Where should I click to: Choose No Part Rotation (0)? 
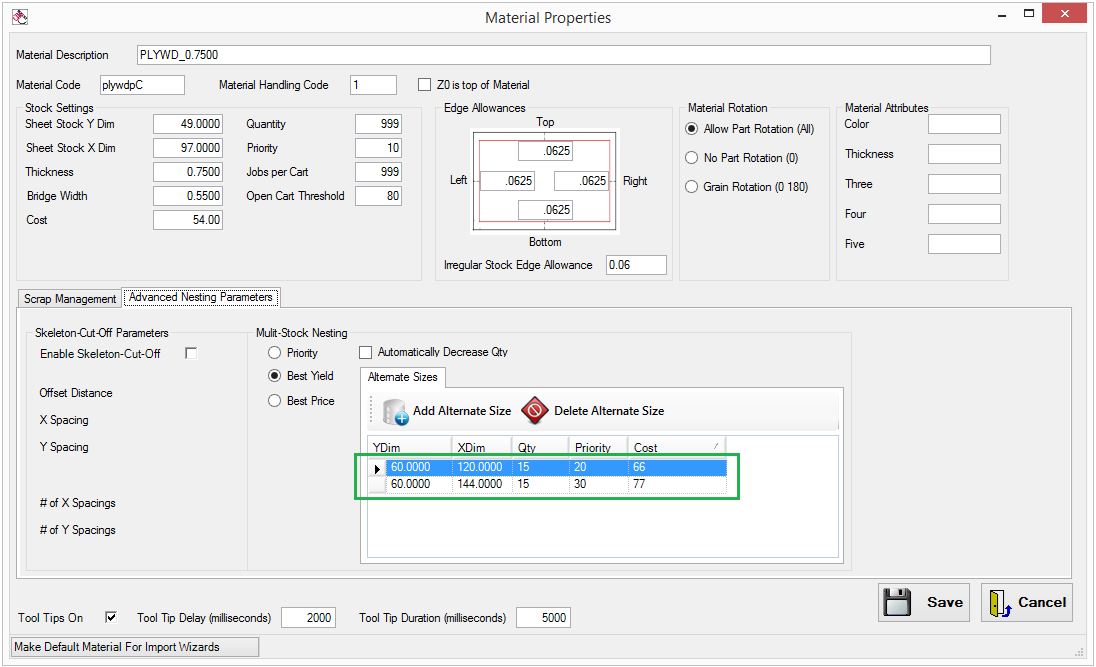pyautogui.click(x=691, y=158)
